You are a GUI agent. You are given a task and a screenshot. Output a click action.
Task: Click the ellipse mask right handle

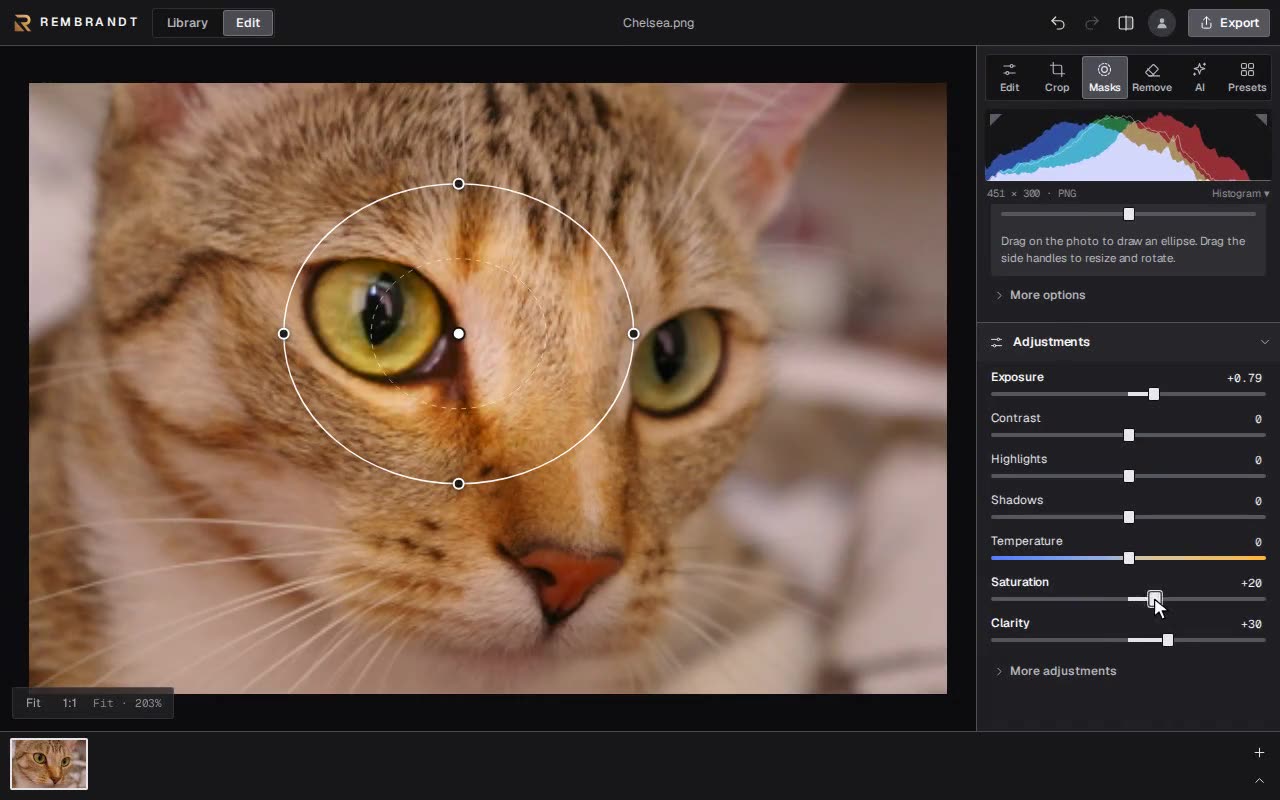(633, 334)
